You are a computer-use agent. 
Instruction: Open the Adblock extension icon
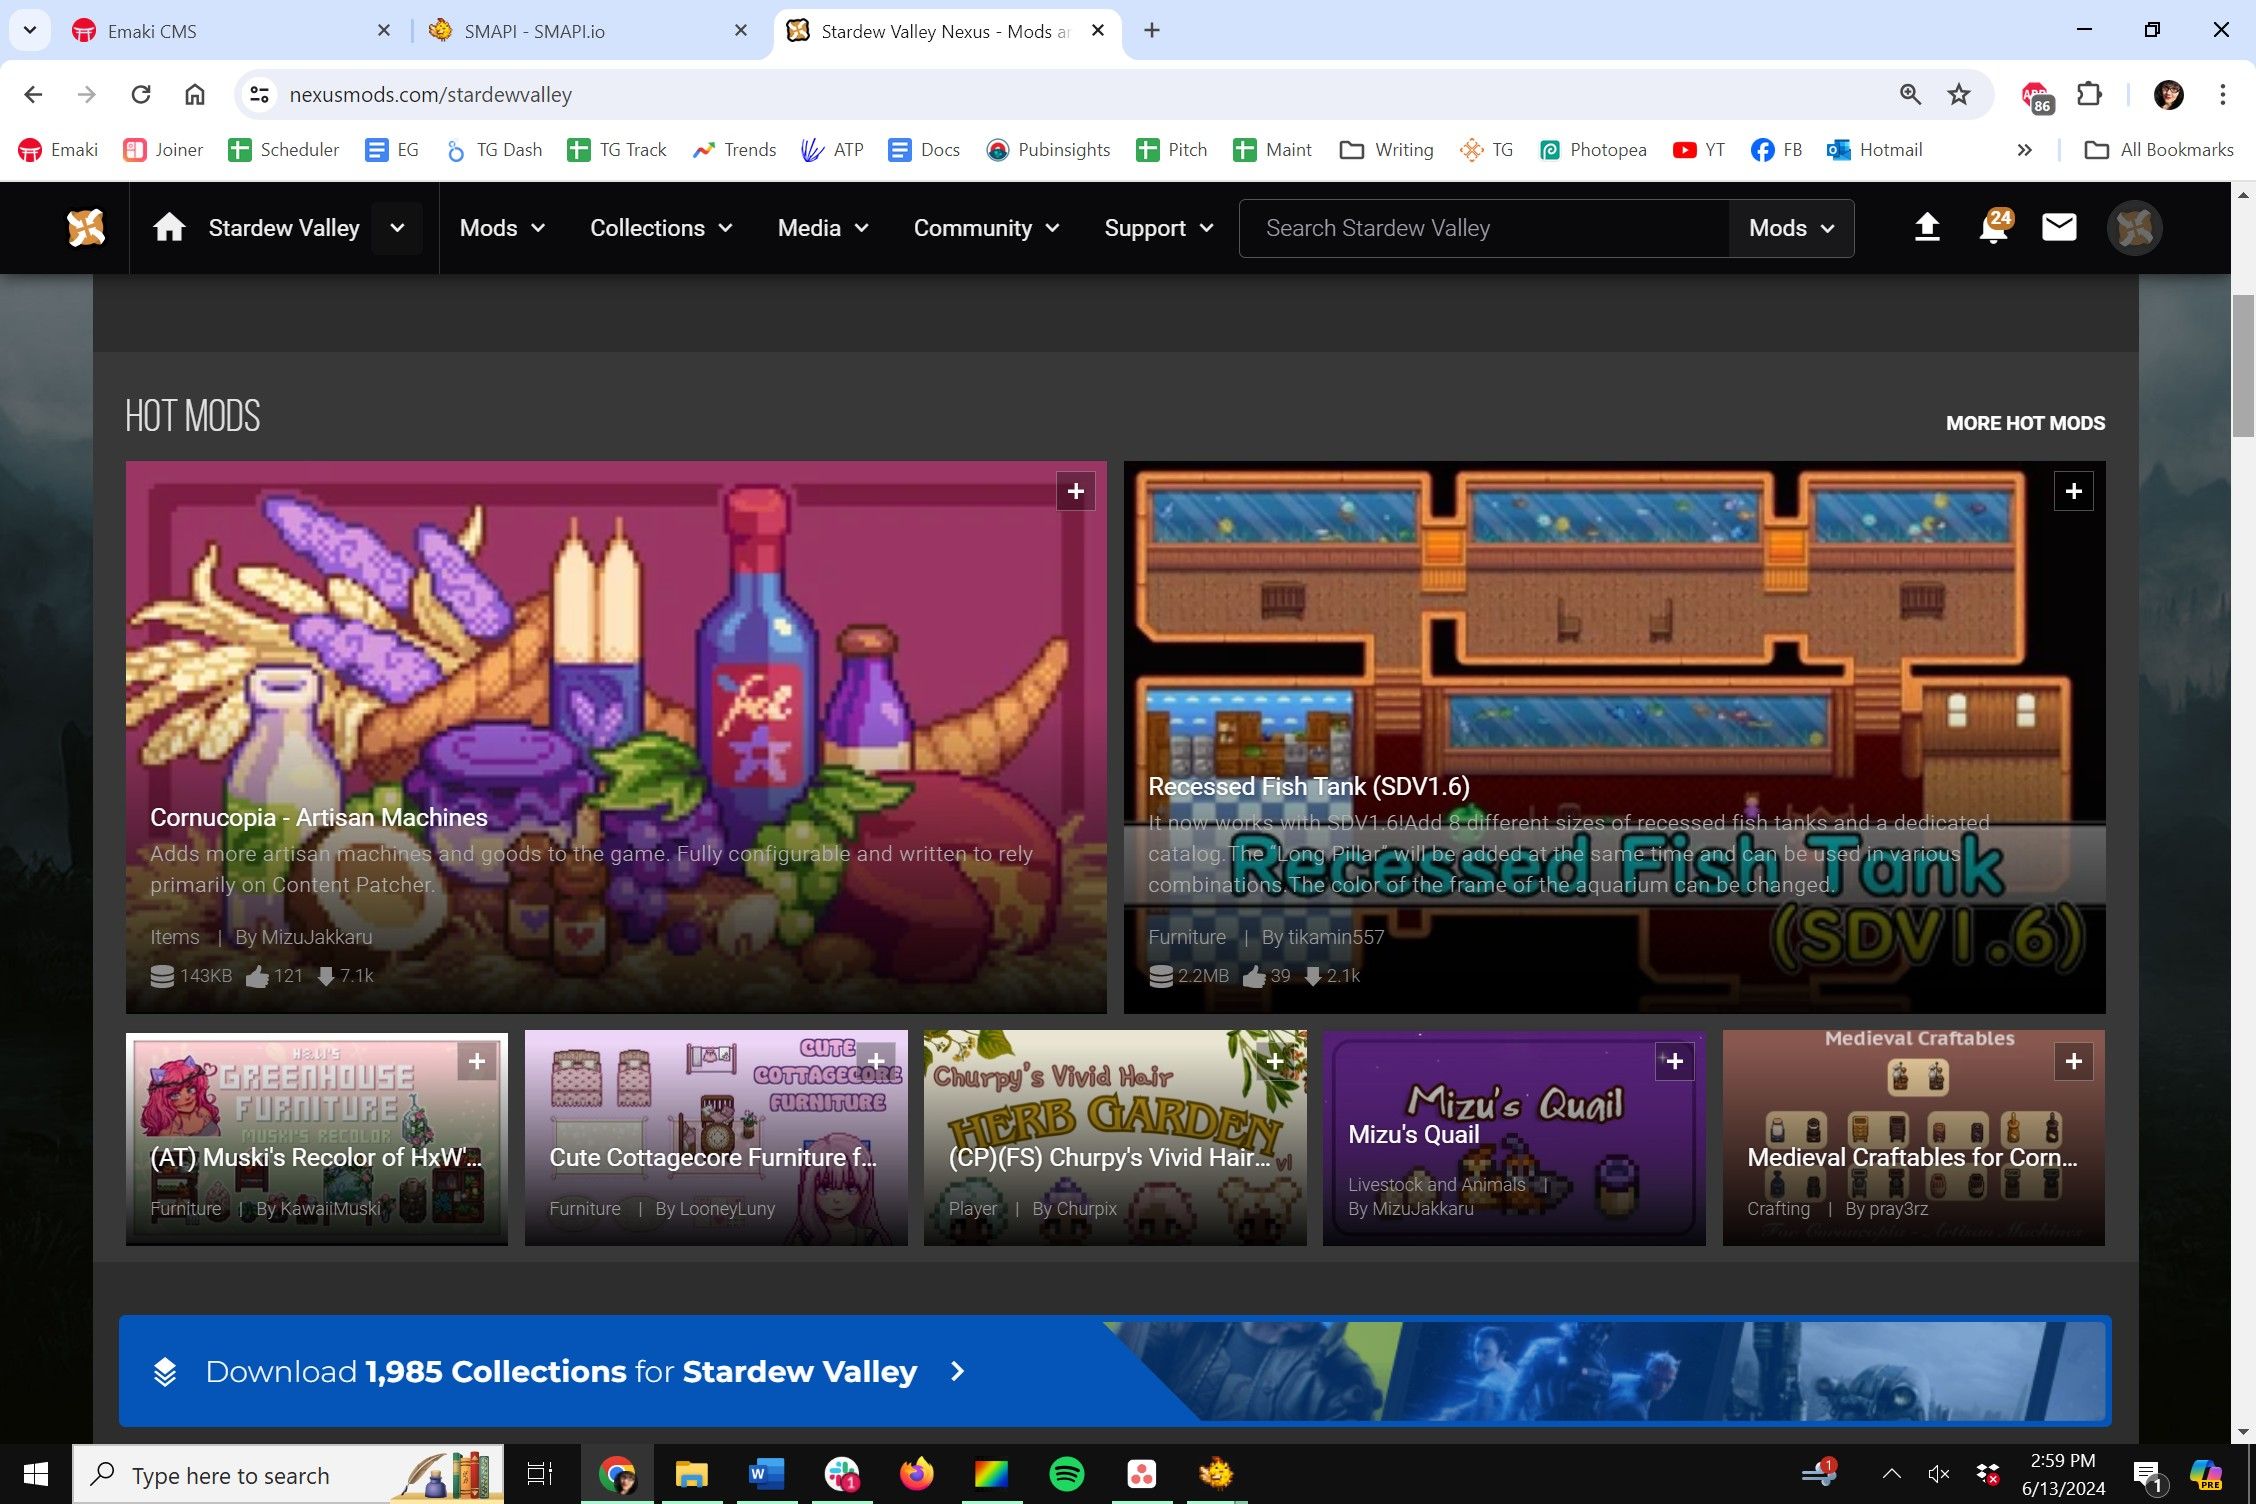(2036, 97)
